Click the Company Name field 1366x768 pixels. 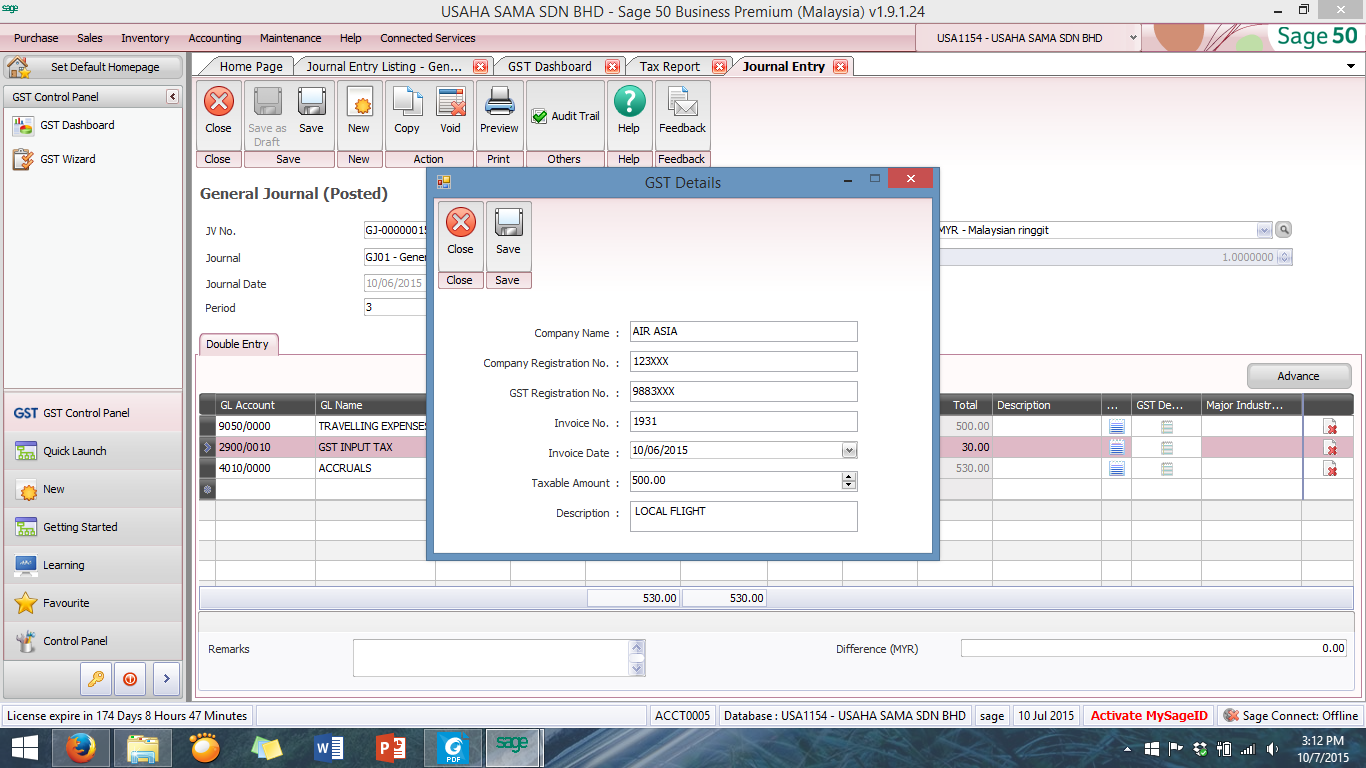(743, 331)
